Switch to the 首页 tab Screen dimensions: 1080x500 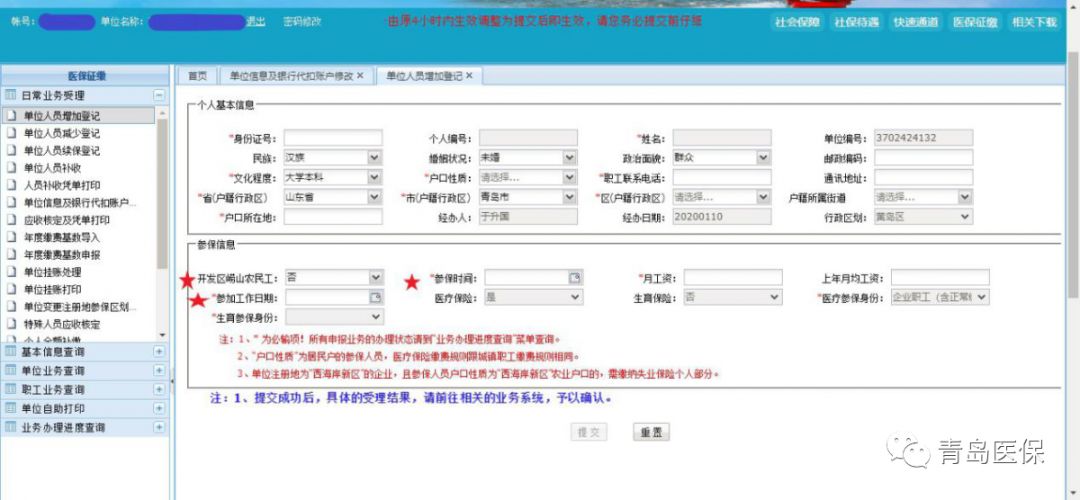(x=198, y=76)
